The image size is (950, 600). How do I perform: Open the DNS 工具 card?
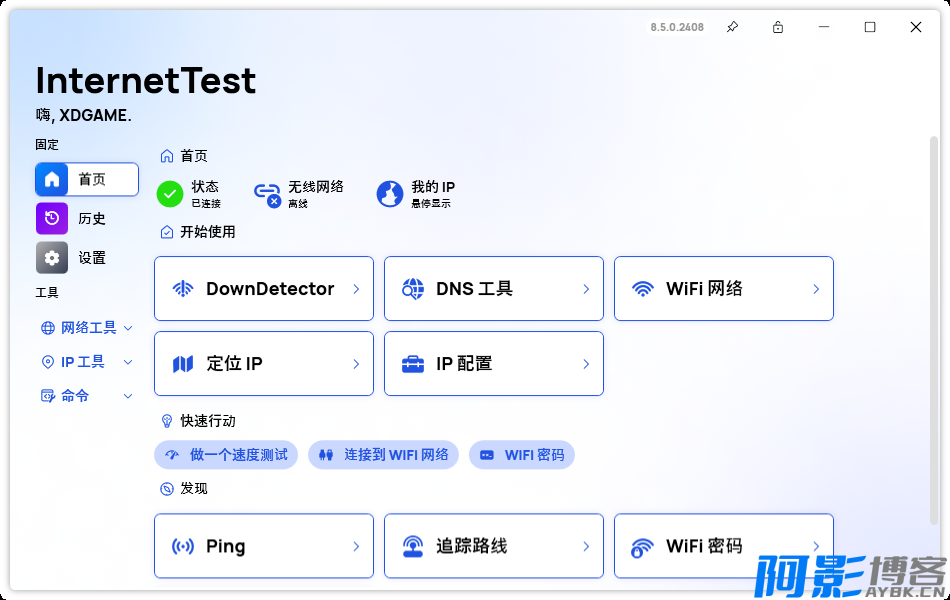pyautogui.click(x=494, y=289)
